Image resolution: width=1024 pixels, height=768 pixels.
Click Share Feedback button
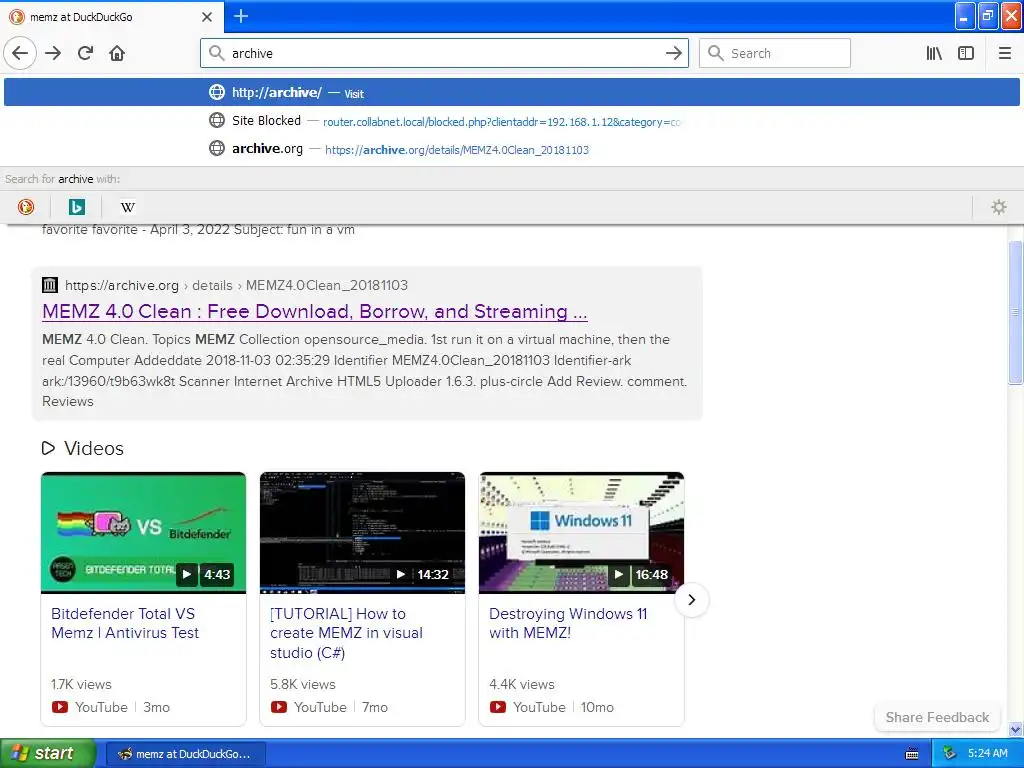[937, 717]
